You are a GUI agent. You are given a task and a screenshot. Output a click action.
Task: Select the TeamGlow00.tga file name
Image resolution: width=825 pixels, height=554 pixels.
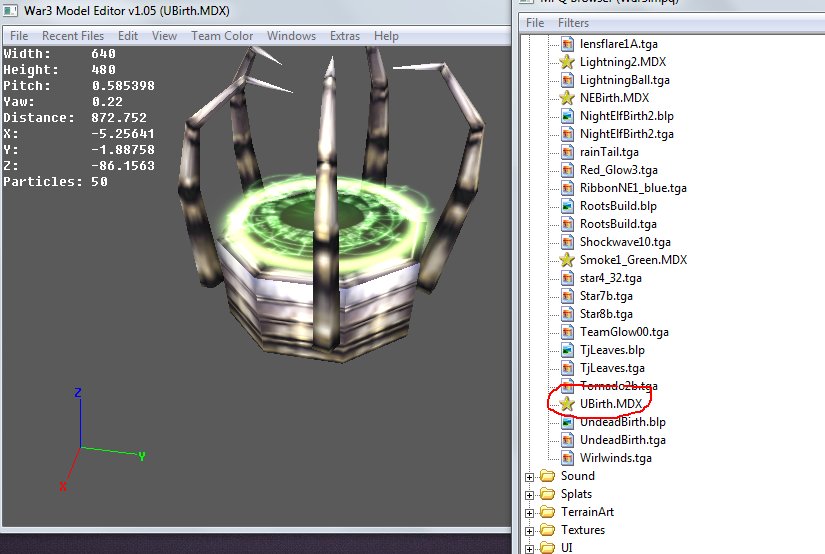(624, 332)
